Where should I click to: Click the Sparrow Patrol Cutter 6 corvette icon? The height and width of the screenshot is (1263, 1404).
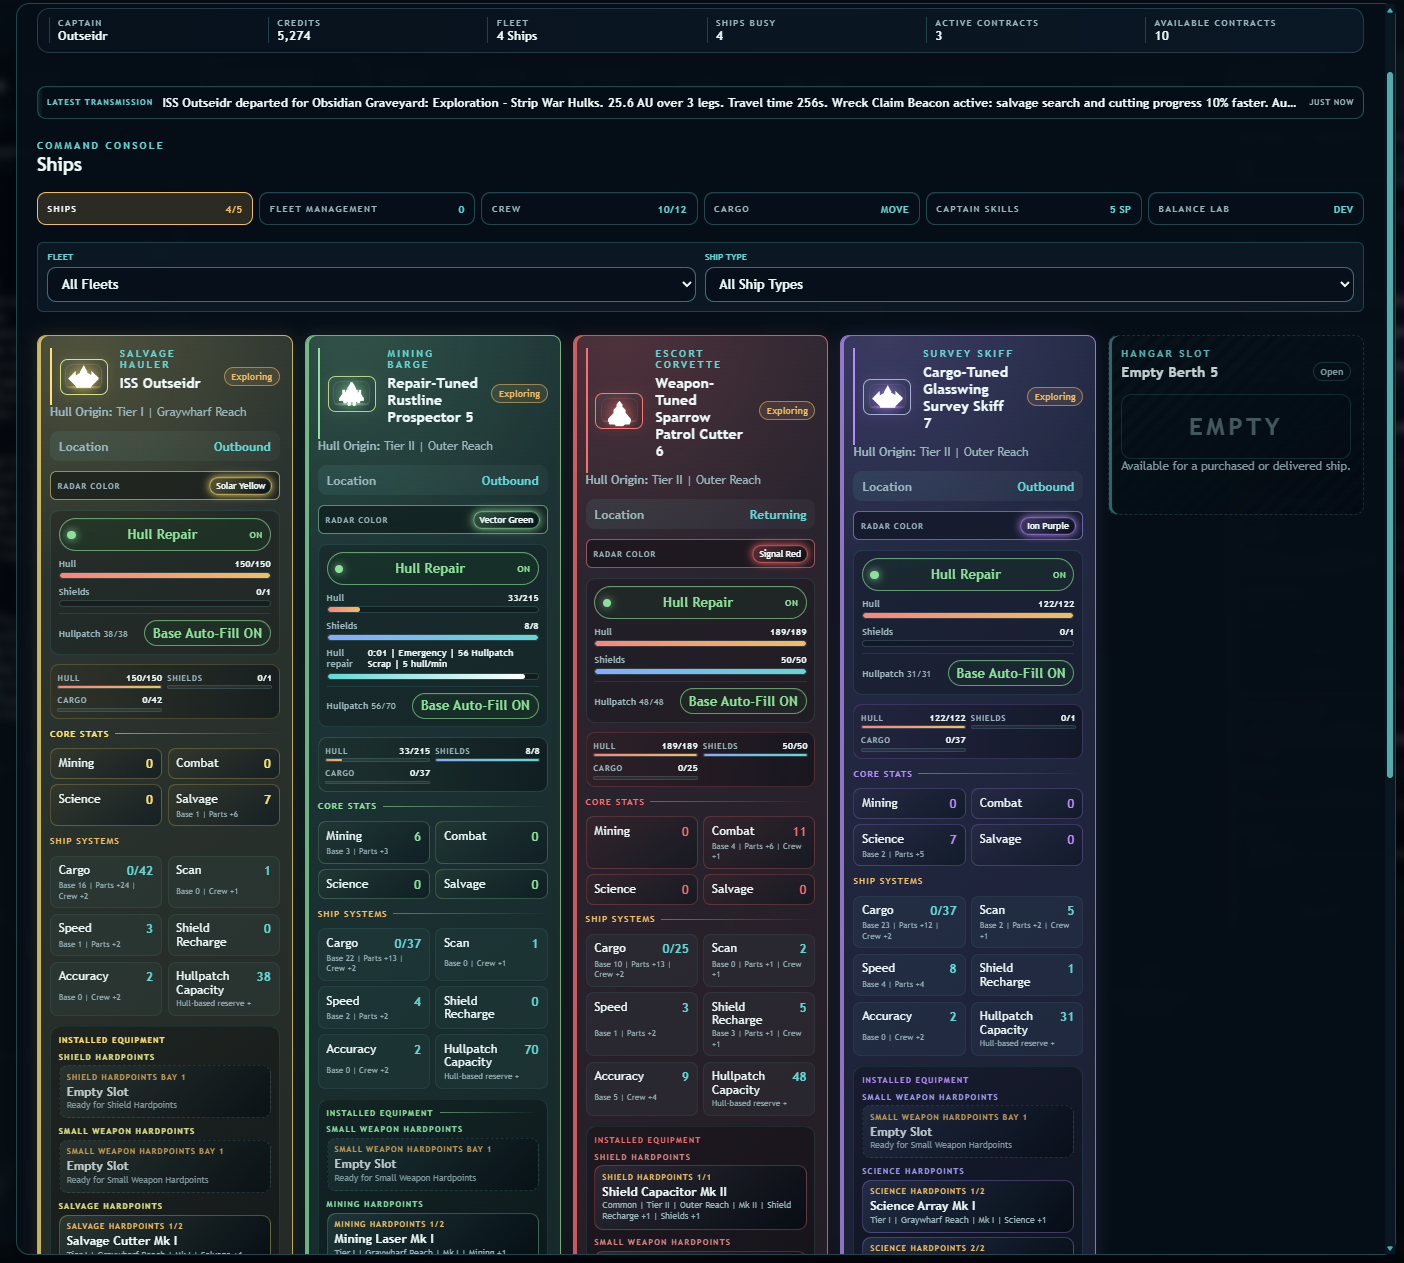pos(619,411)
